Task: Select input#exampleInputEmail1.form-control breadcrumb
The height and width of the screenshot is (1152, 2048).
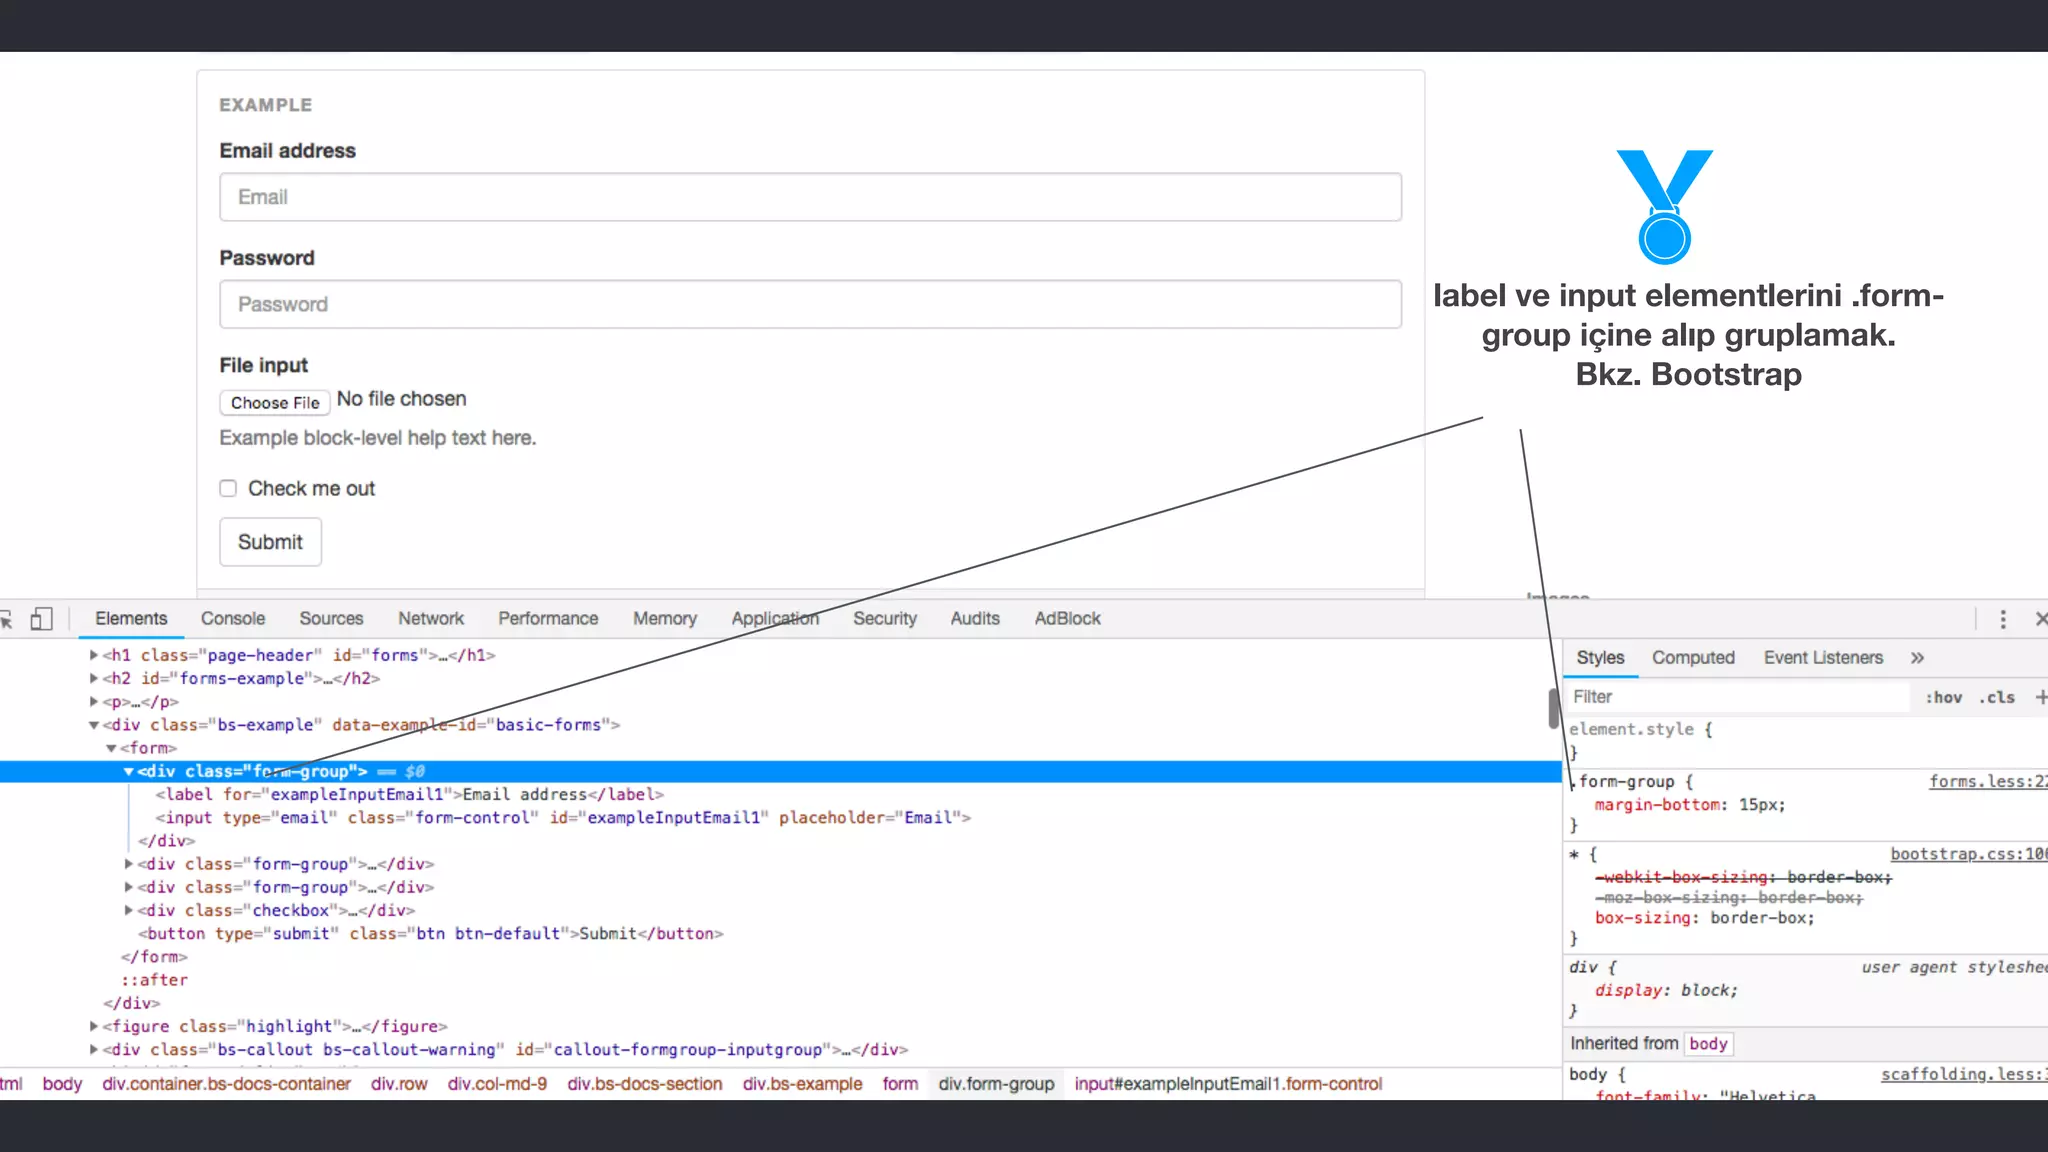Action: [x=1228, y=1084]
